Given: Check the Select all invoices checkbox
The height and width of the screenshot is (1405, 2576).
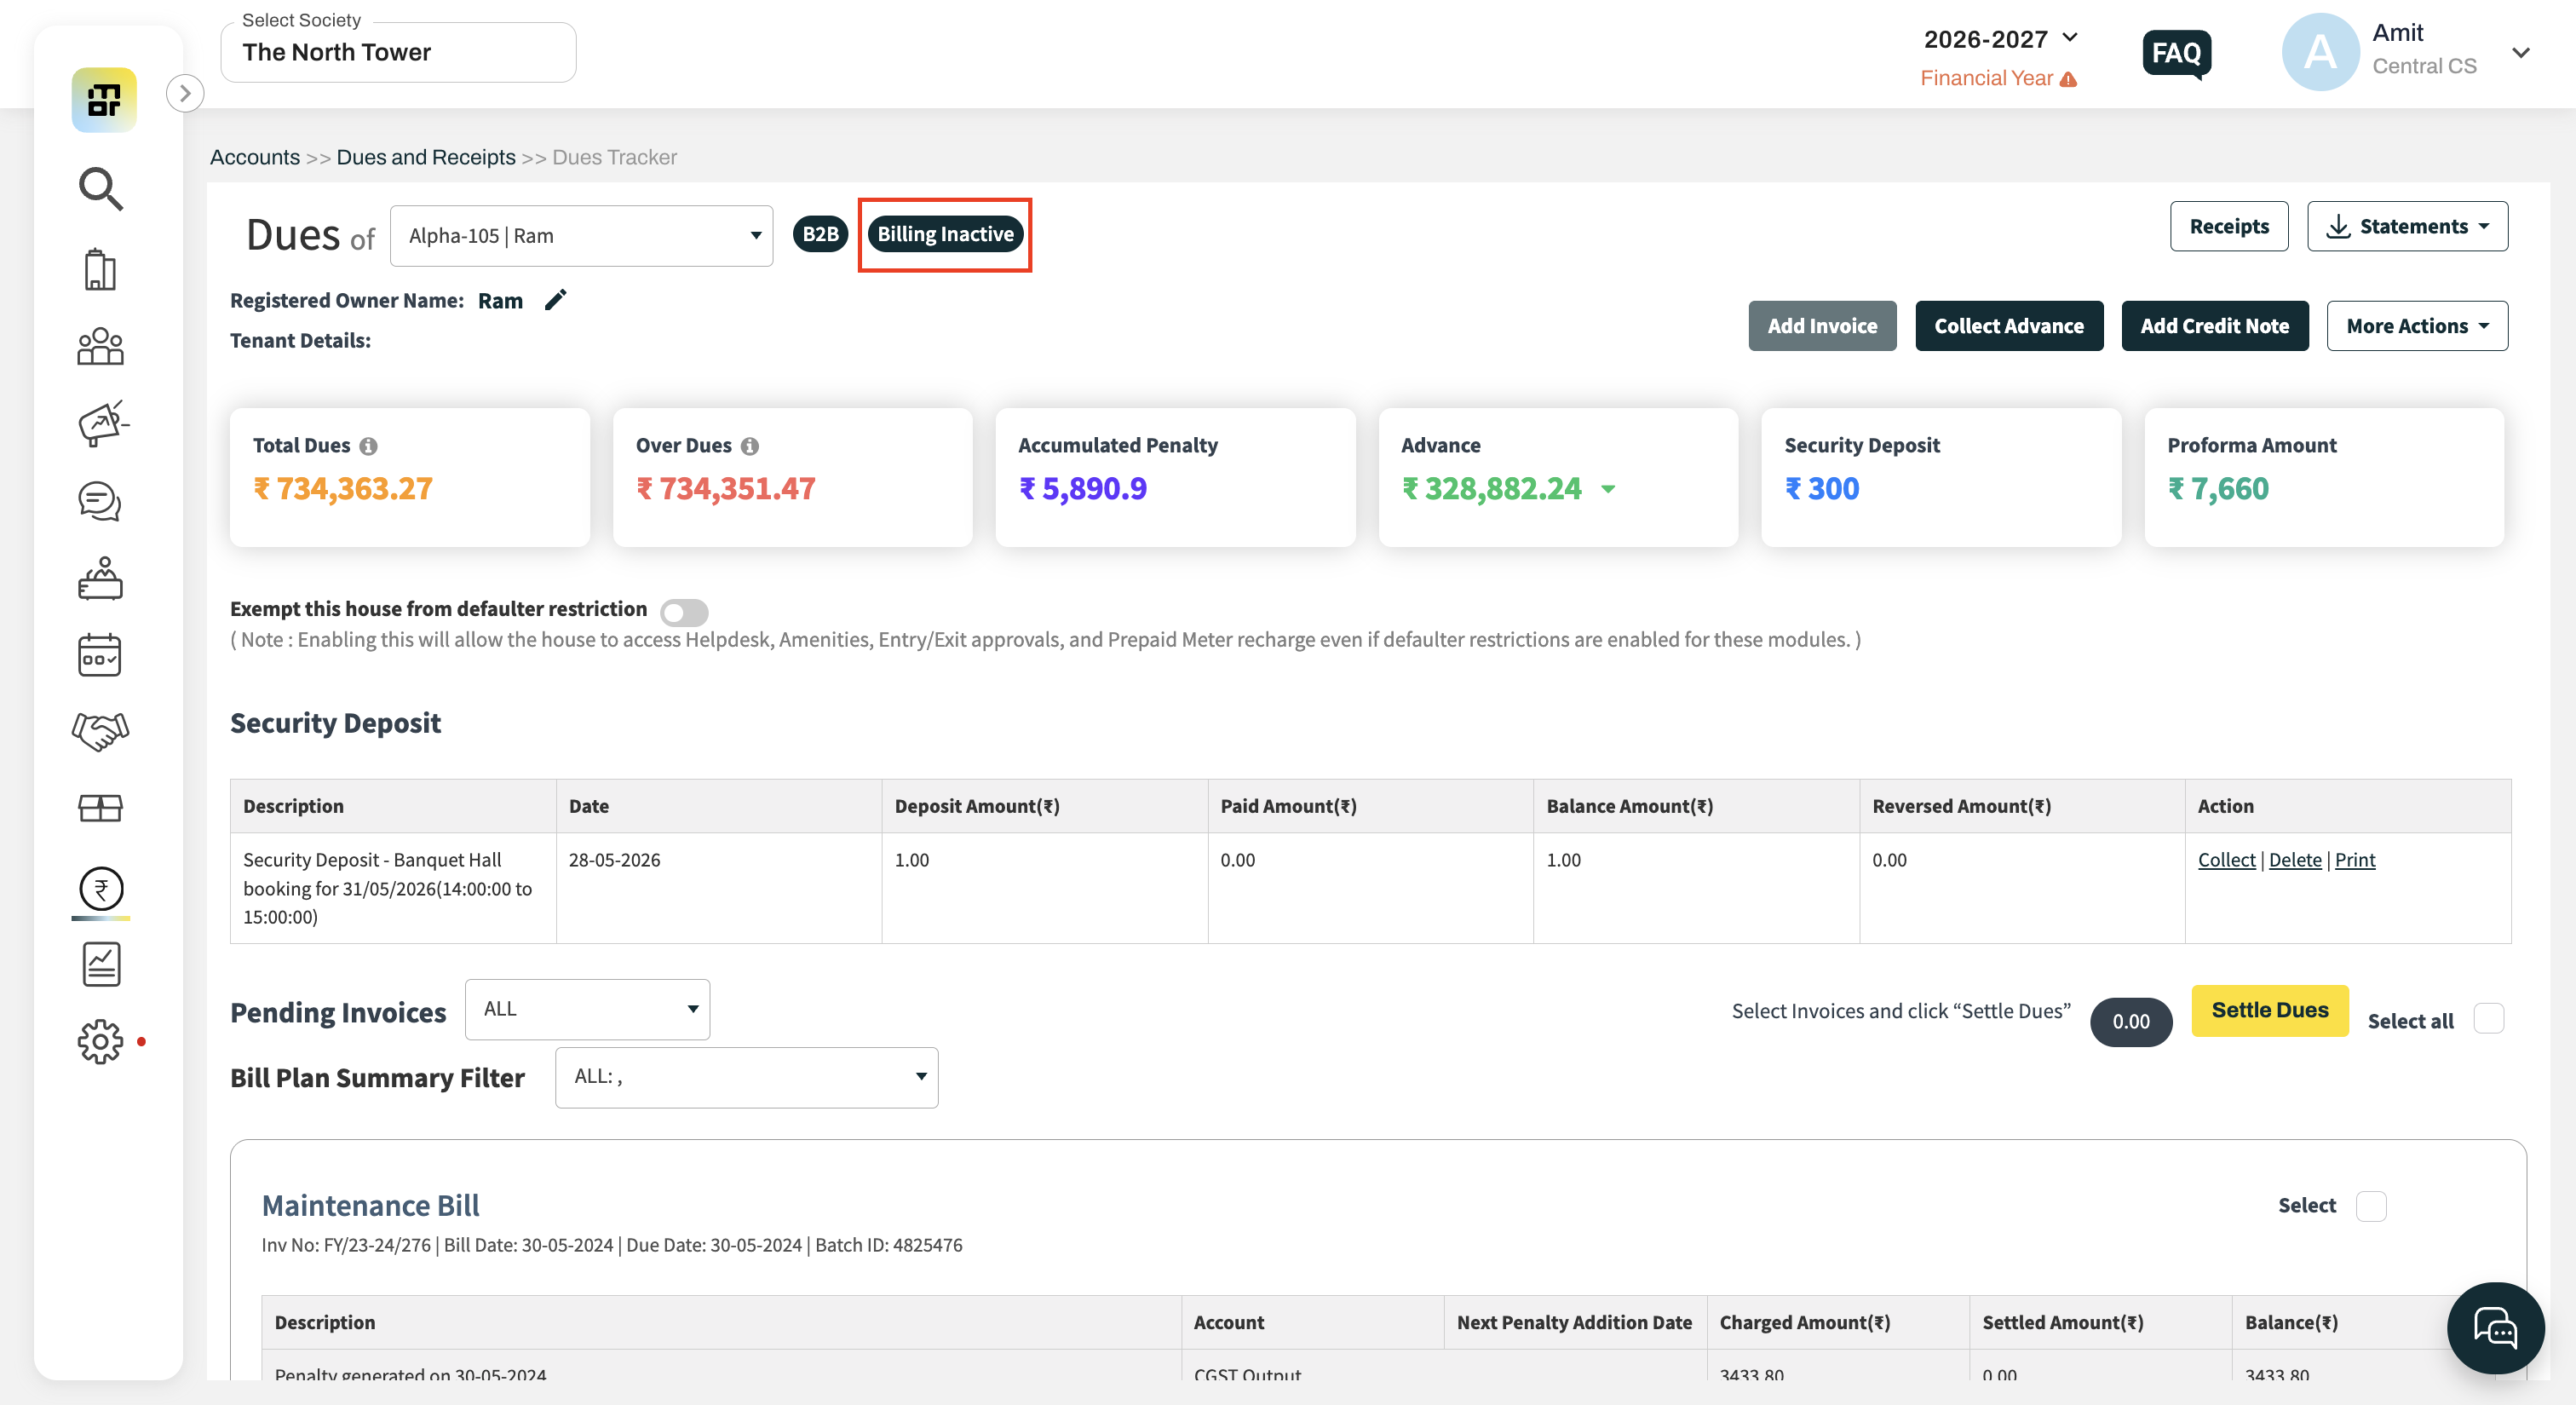Looking at the screenshot, I should point(2488,1019).
